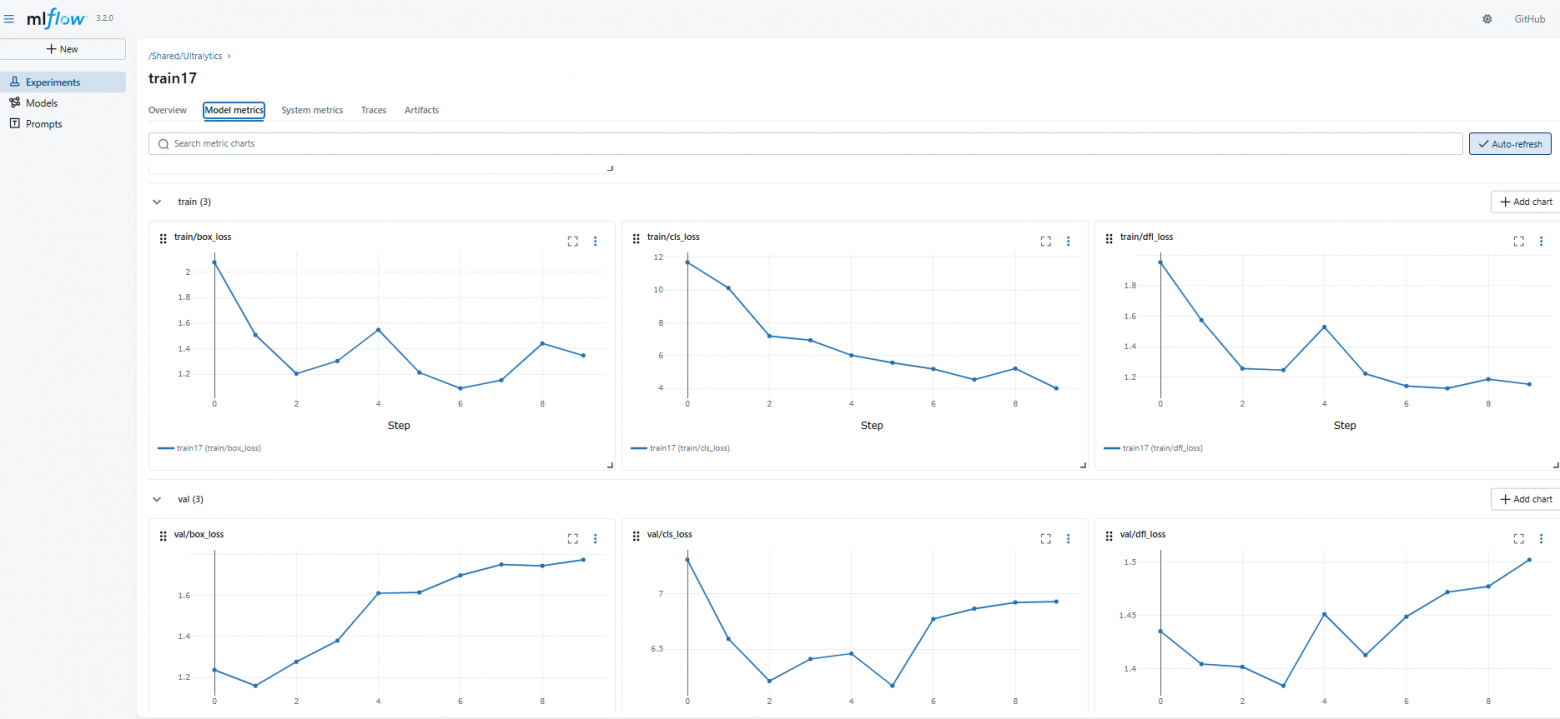This screenshot has height=719, width=1560.
Task: Fullscreen the val/dfl_loss chart
Action: pos(1518,538)
